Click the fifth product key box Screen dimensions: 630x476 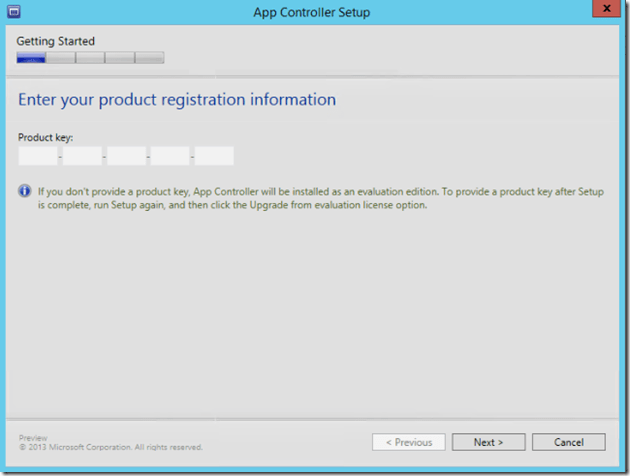(x=214, y=156)
